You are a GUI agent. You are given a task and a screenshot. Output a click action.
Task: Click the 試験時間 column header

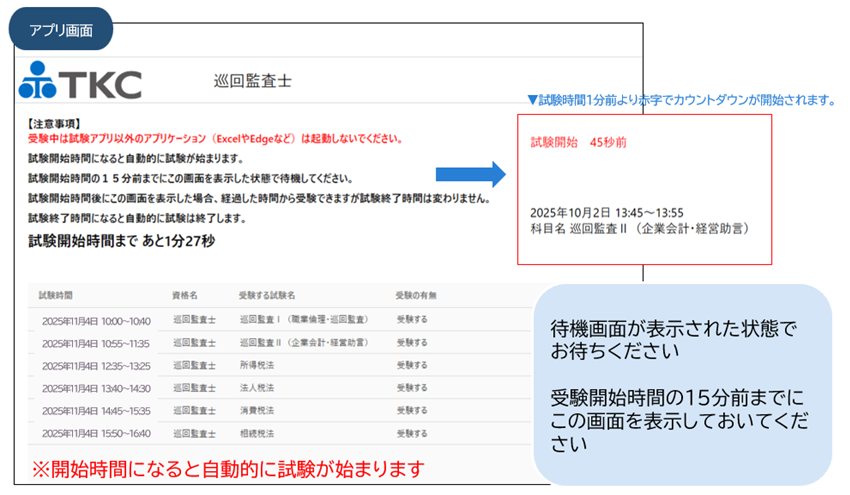click(55, 295)
